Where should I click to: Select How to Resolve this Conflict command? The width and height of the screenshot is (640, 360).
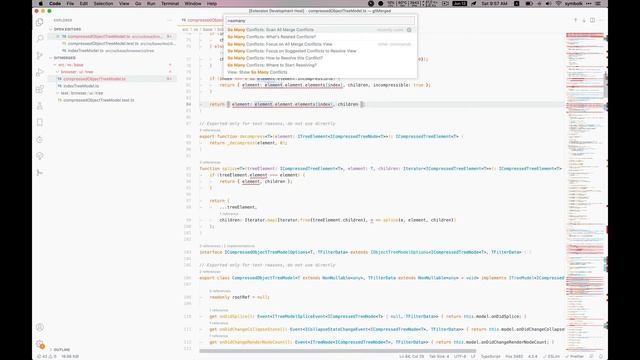pyautogui.click(x=320, y=58)
